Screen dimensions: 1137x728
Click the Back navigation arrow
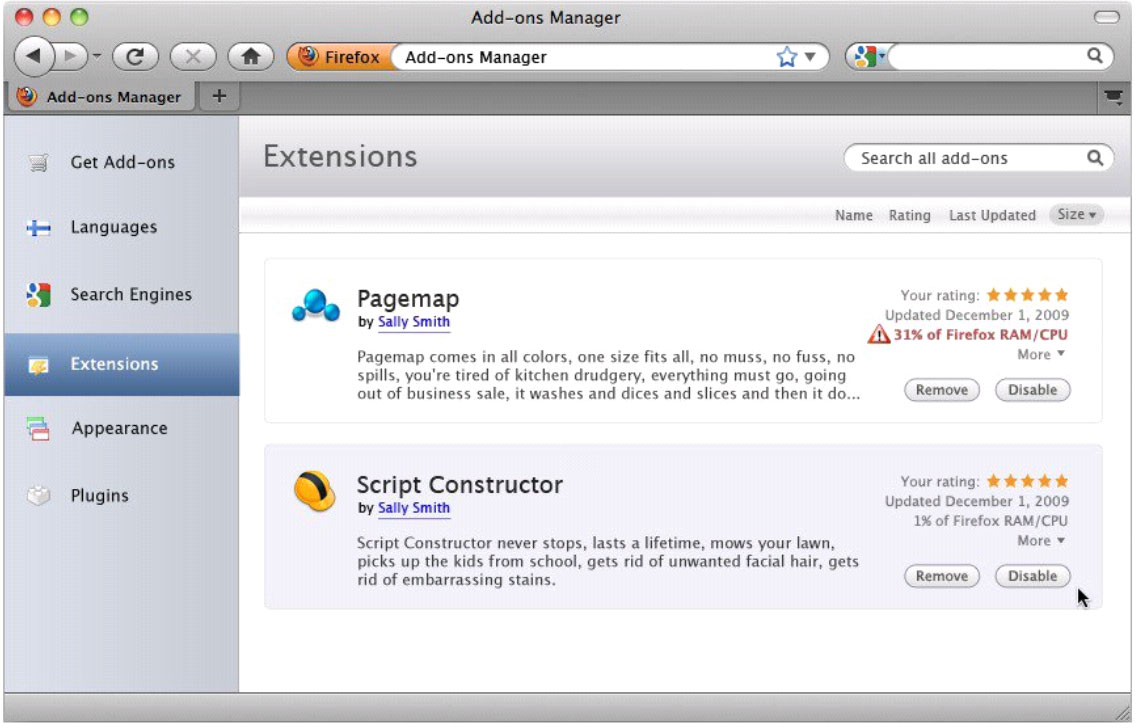point(34,57)
